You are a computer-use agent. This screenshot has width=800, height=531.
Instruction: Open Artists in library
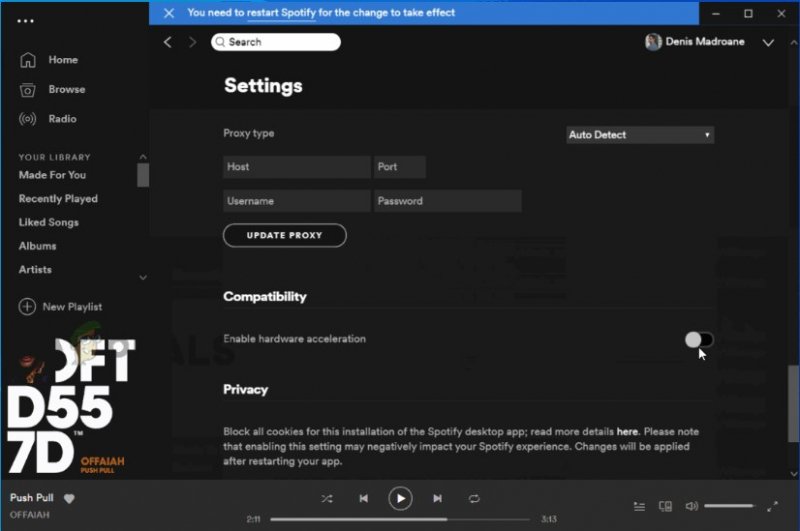coord(35,269)
